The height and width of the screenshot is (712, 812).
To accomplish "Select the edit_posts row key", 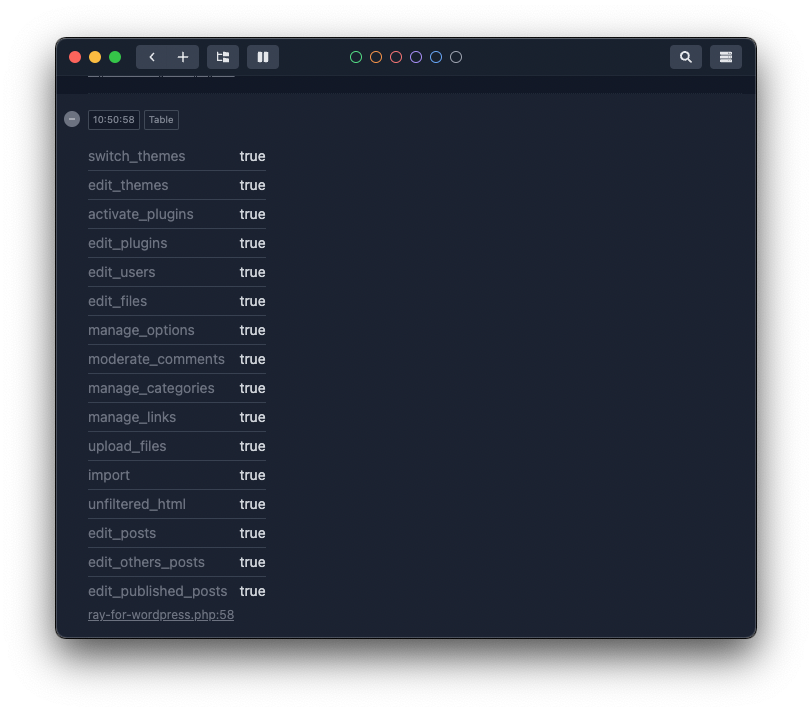I will coord(122,533).
